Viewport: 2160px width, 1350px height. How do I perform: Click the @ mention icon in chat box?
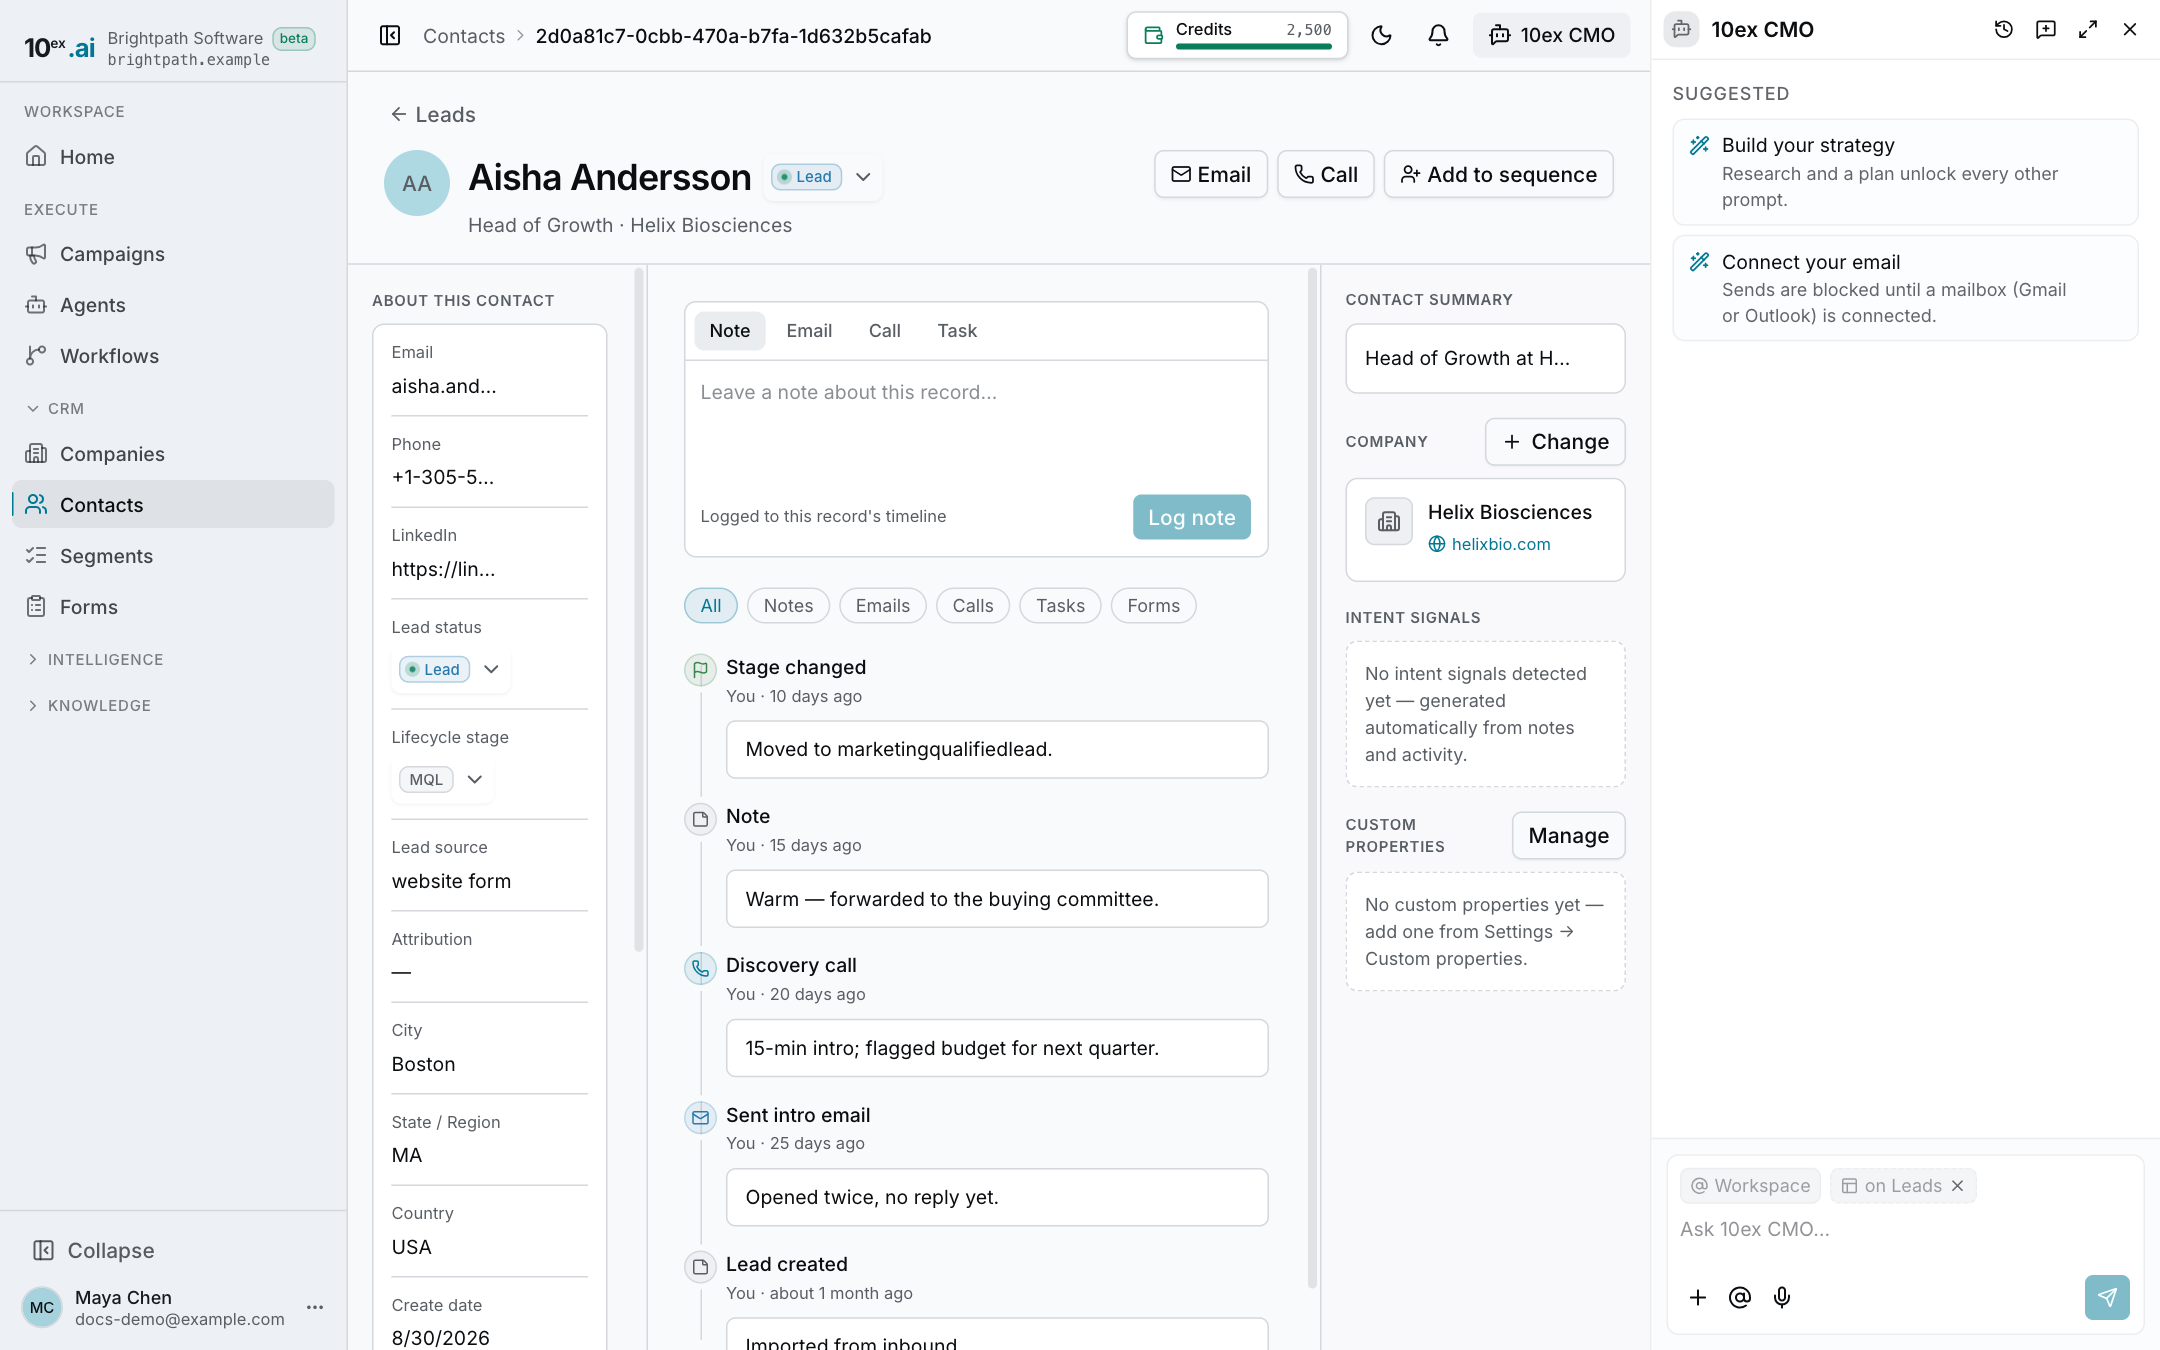click(x=1739, y=1297)
